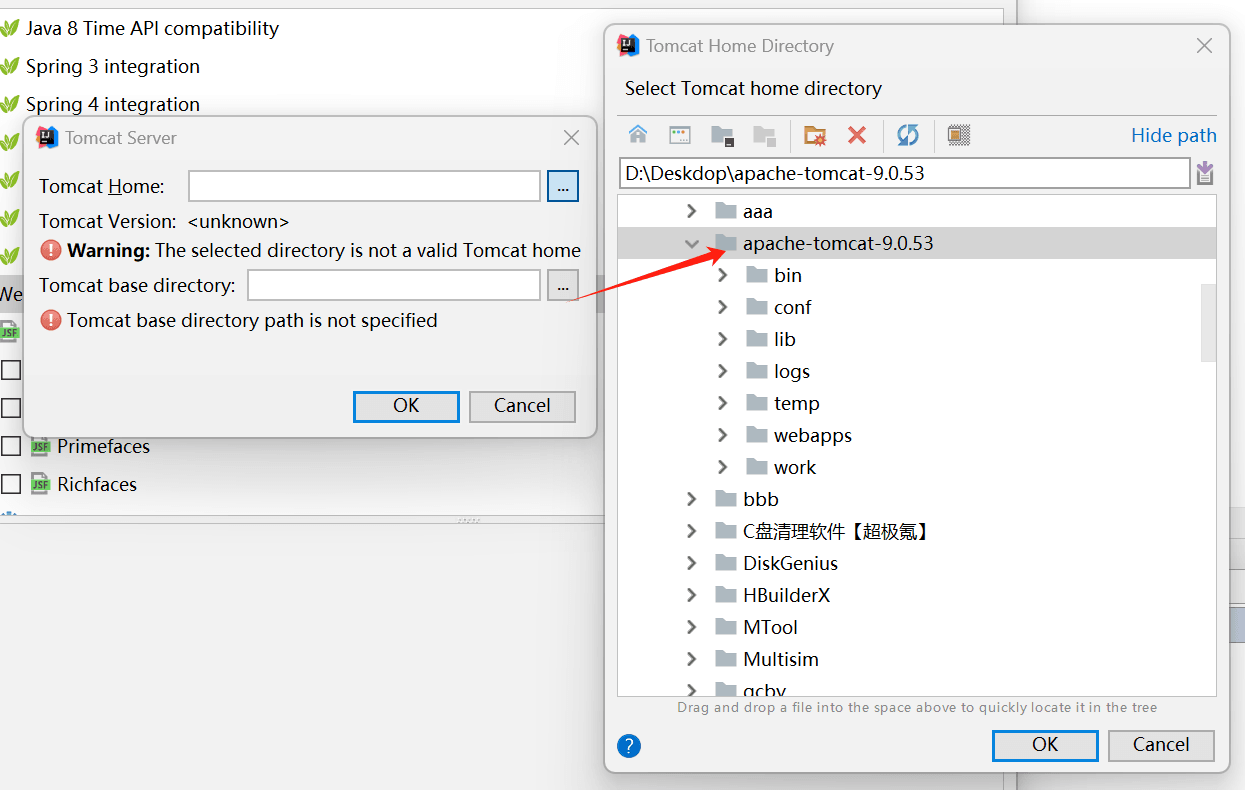Go to the home directory in file chooser
This screenshot has height=790, width=1245.
coord(638,135)
